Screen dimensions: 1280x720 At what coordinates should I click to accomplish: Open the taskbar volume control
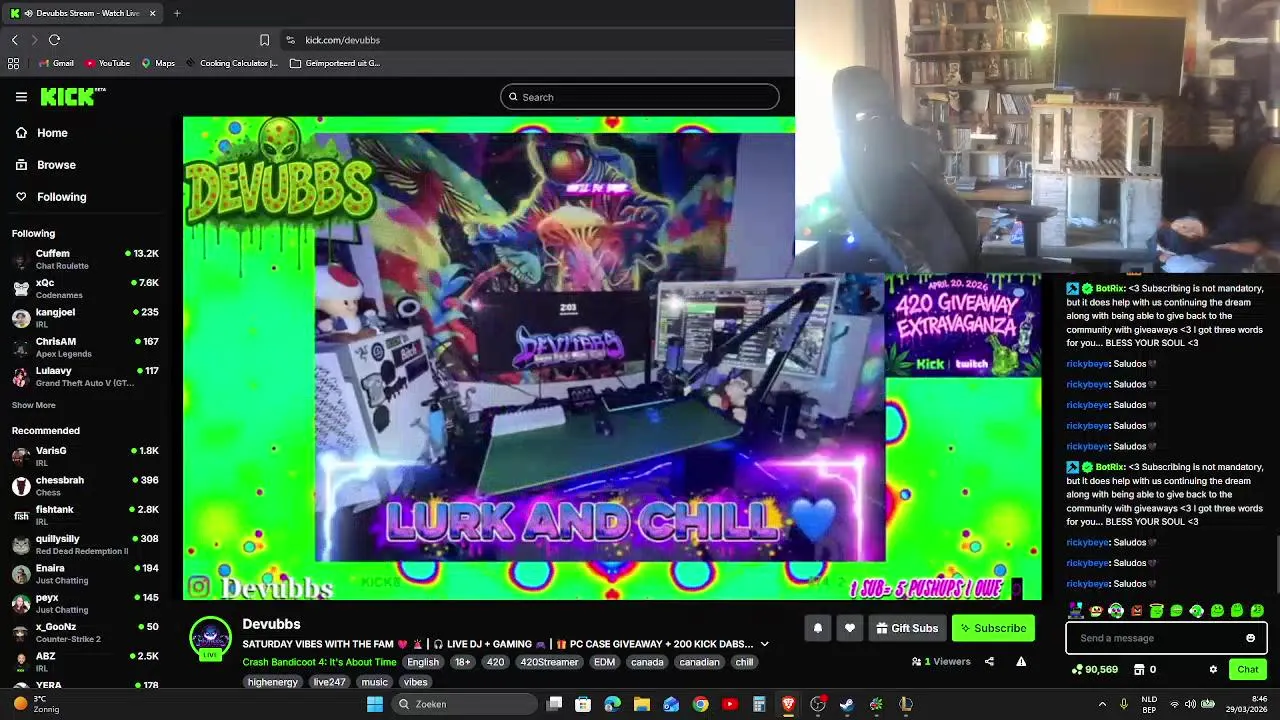point(1192,704)
